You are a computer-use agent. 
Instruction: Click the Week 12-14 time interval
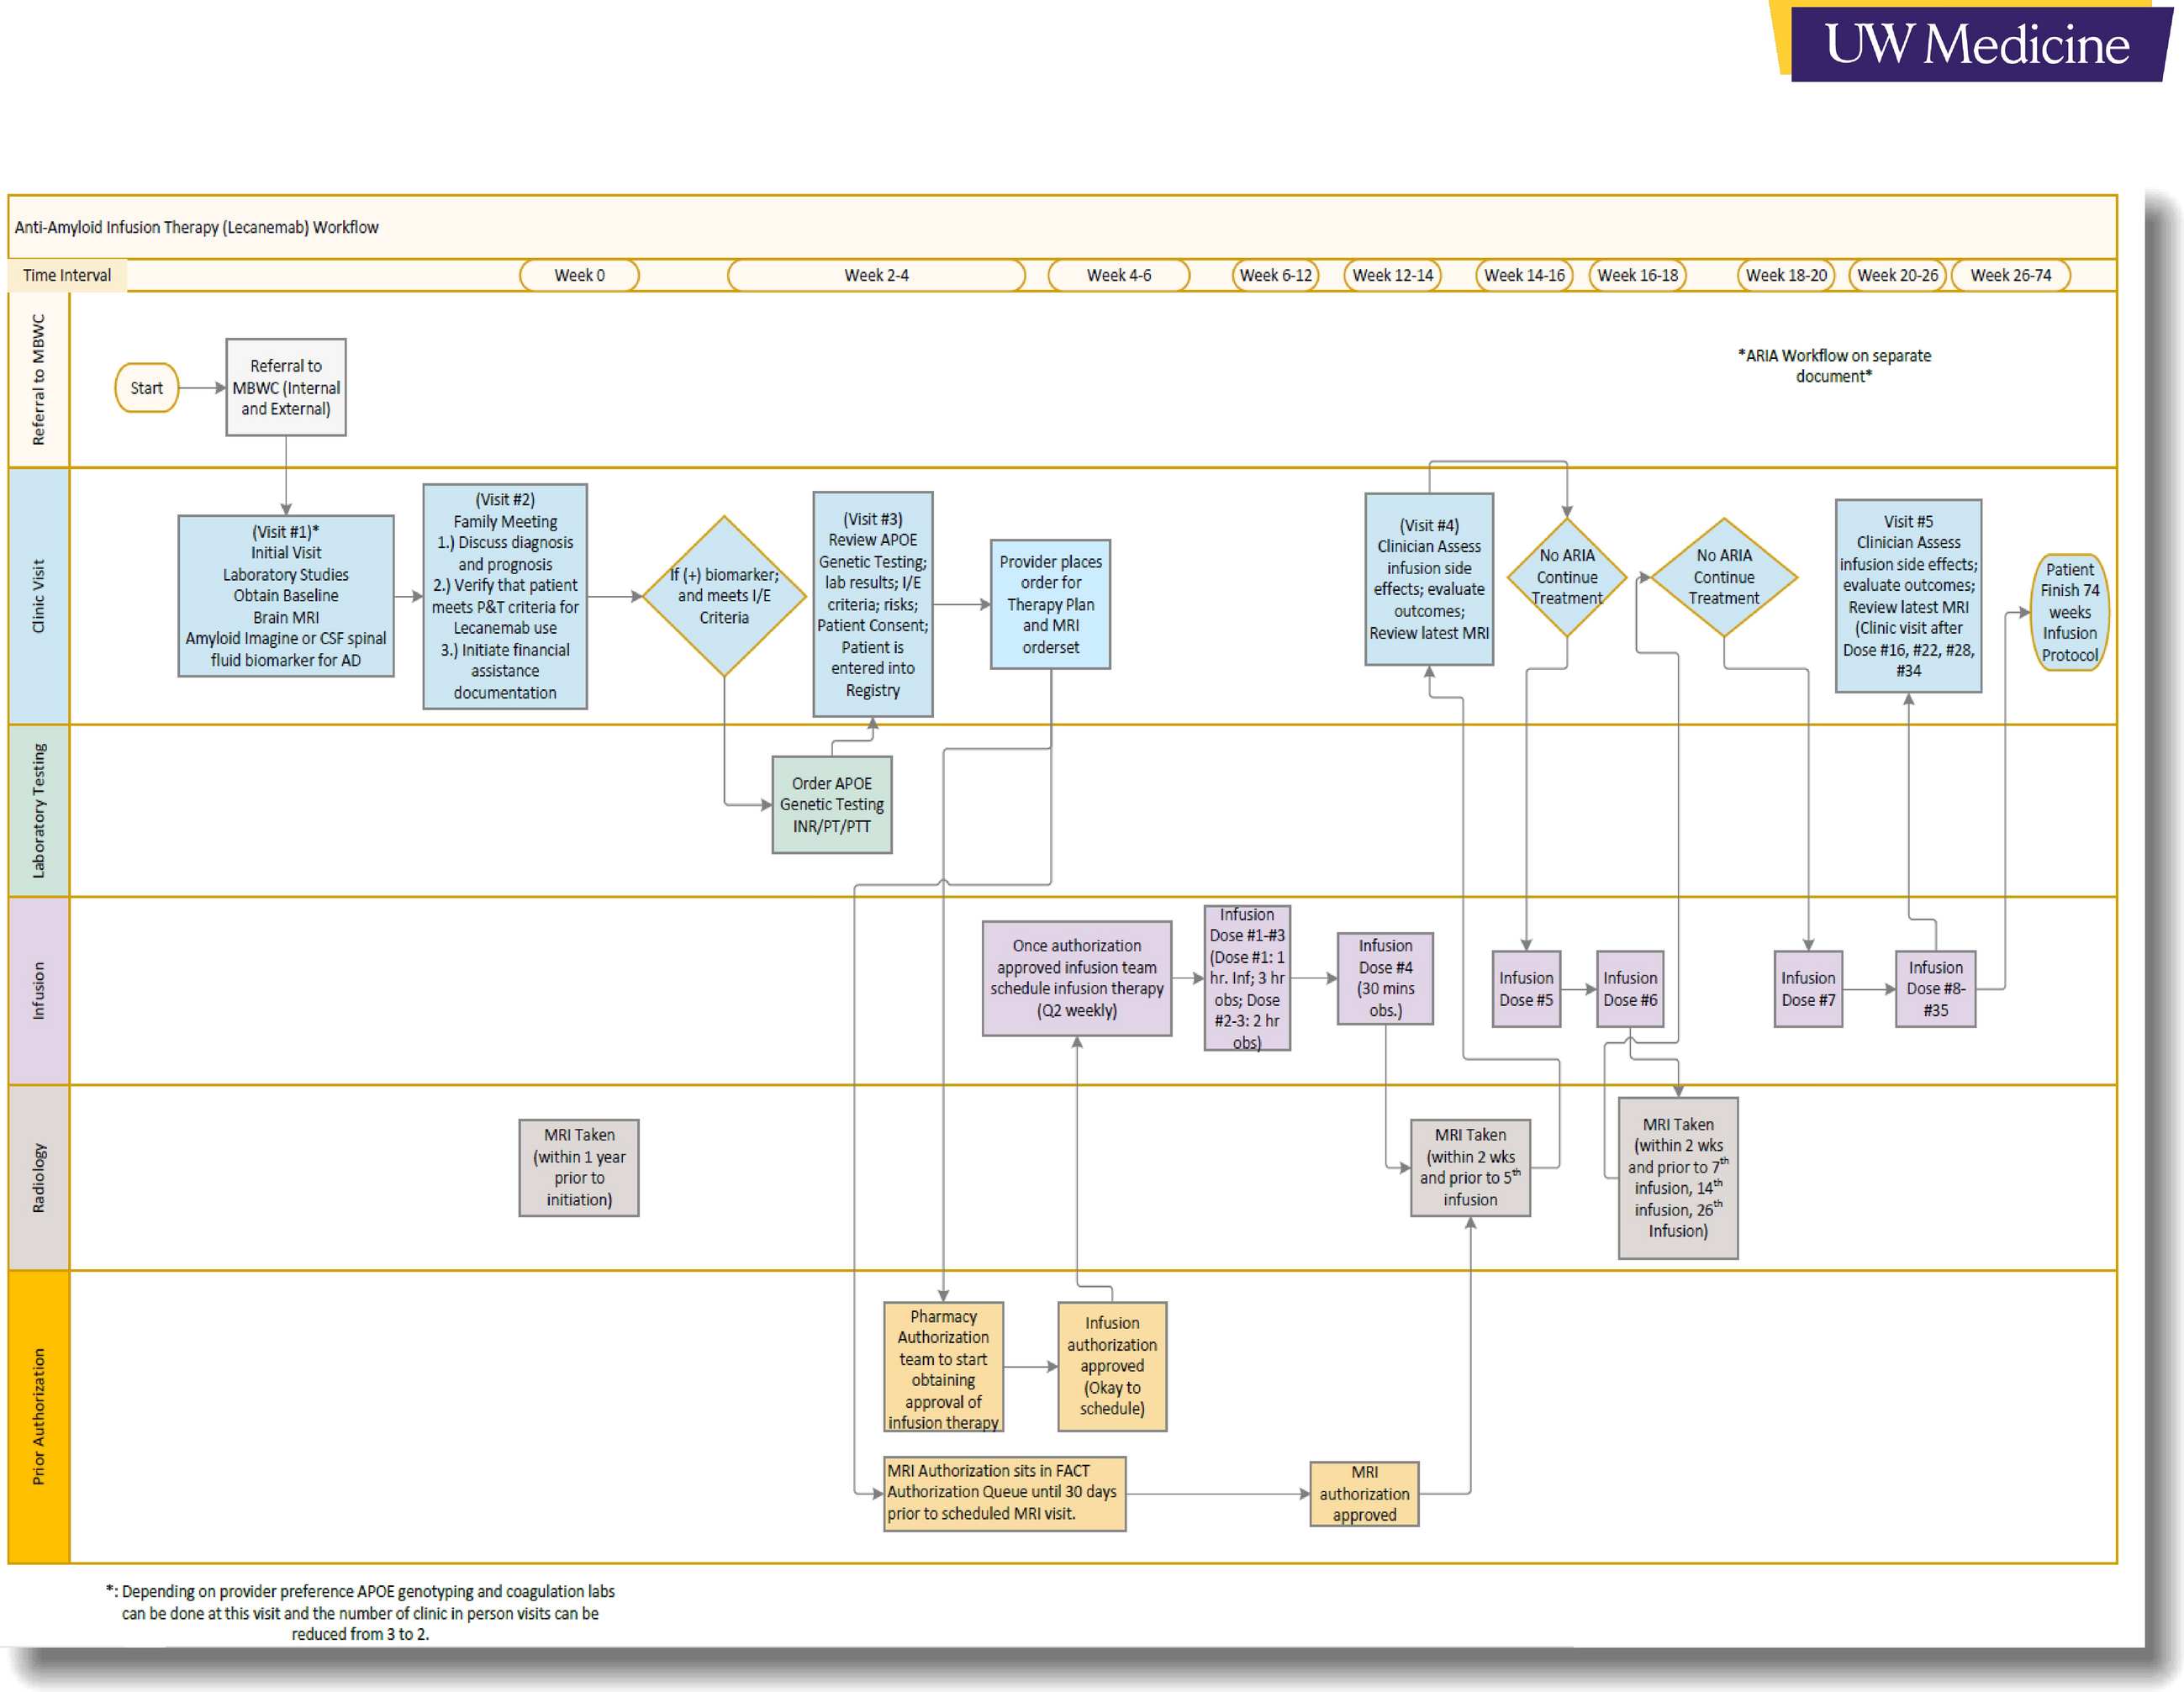[1393, 275]
